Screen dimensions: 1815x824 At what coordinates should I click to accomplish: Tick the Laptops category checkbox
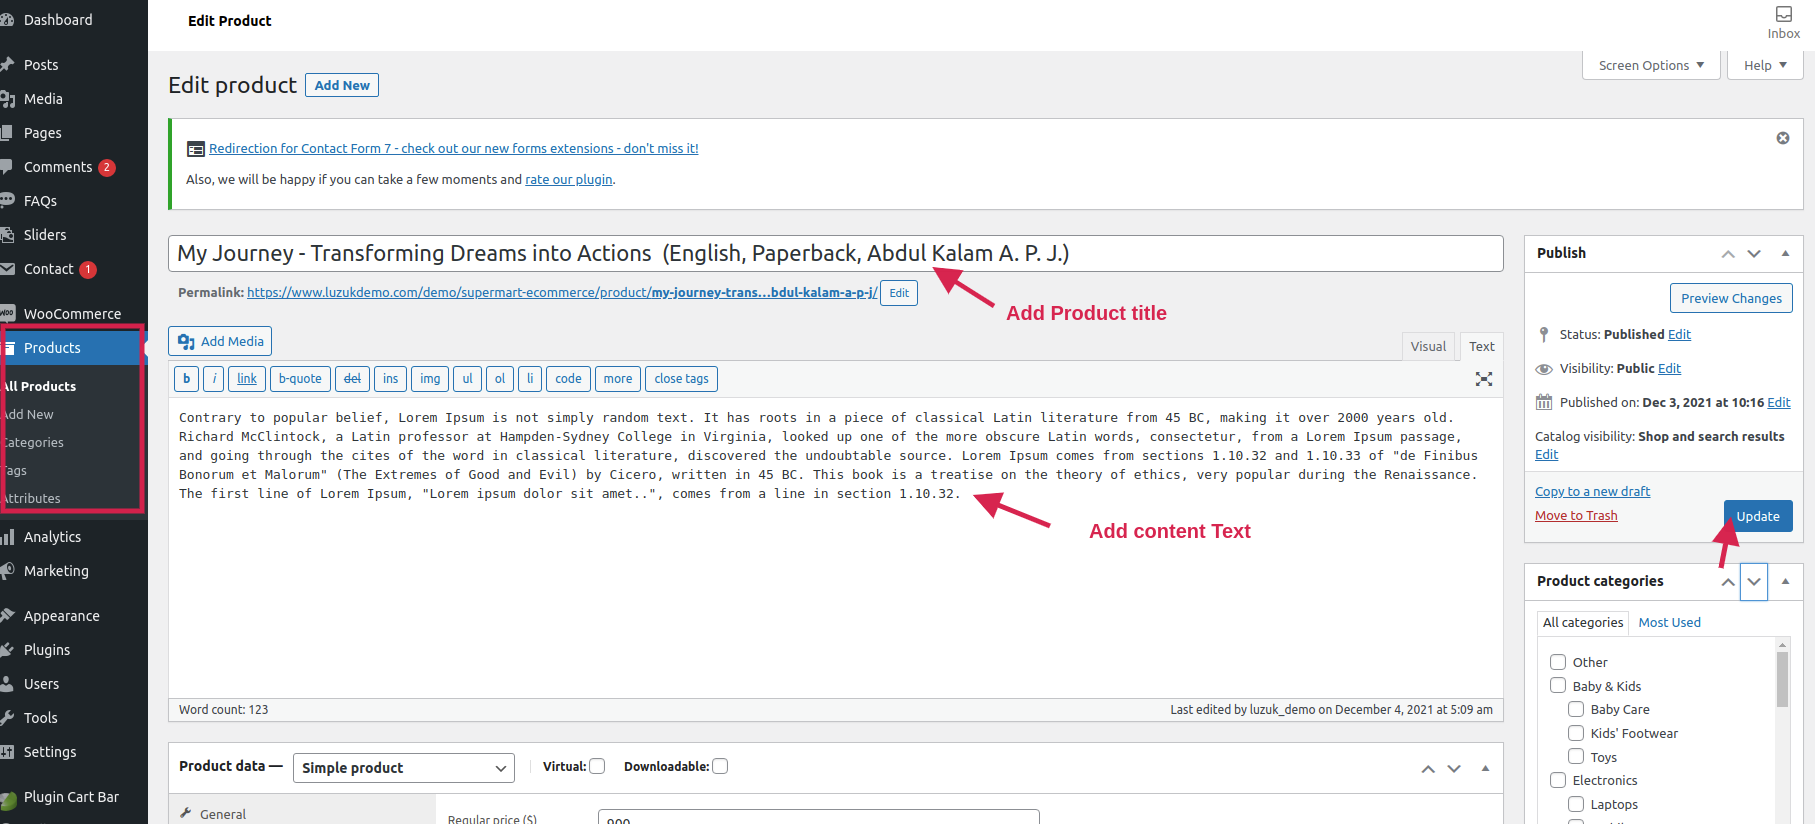click(x=1576, y=804)
